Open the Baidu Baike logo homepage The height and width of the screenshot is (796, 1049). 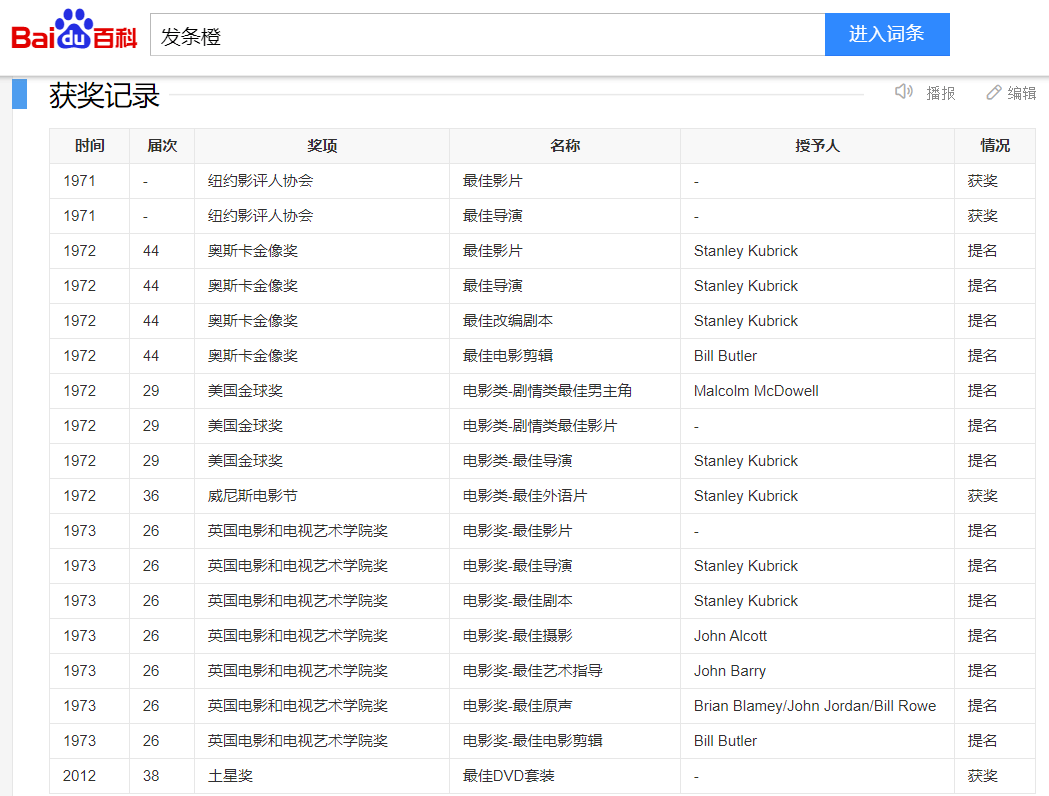pyautogui.click(x=74, y=30)
